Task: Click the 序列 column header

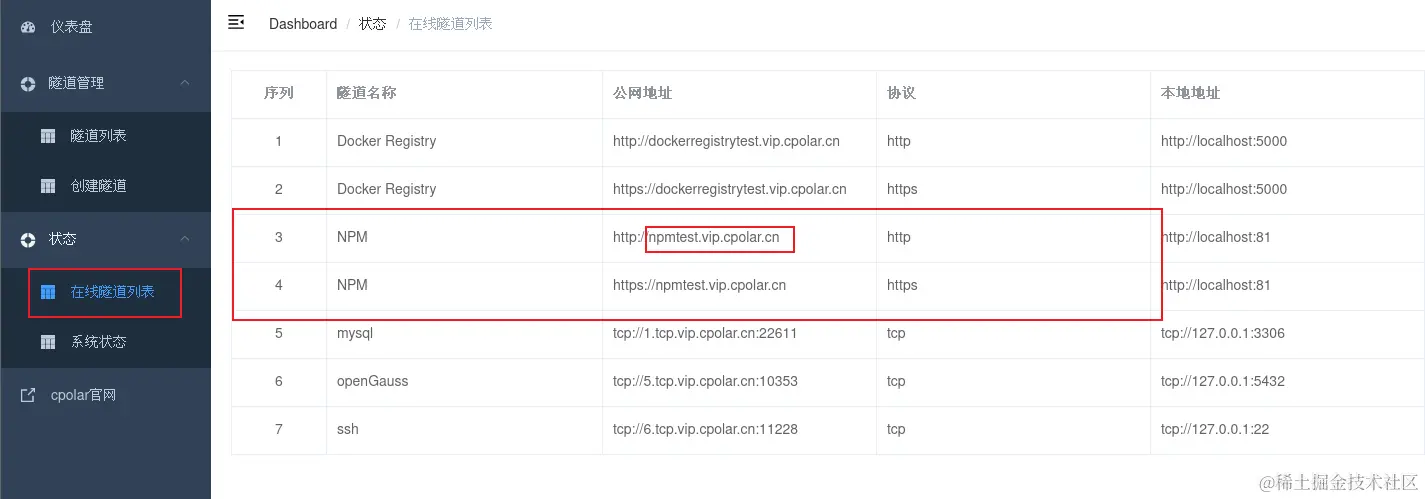Action: pos(278,93)
